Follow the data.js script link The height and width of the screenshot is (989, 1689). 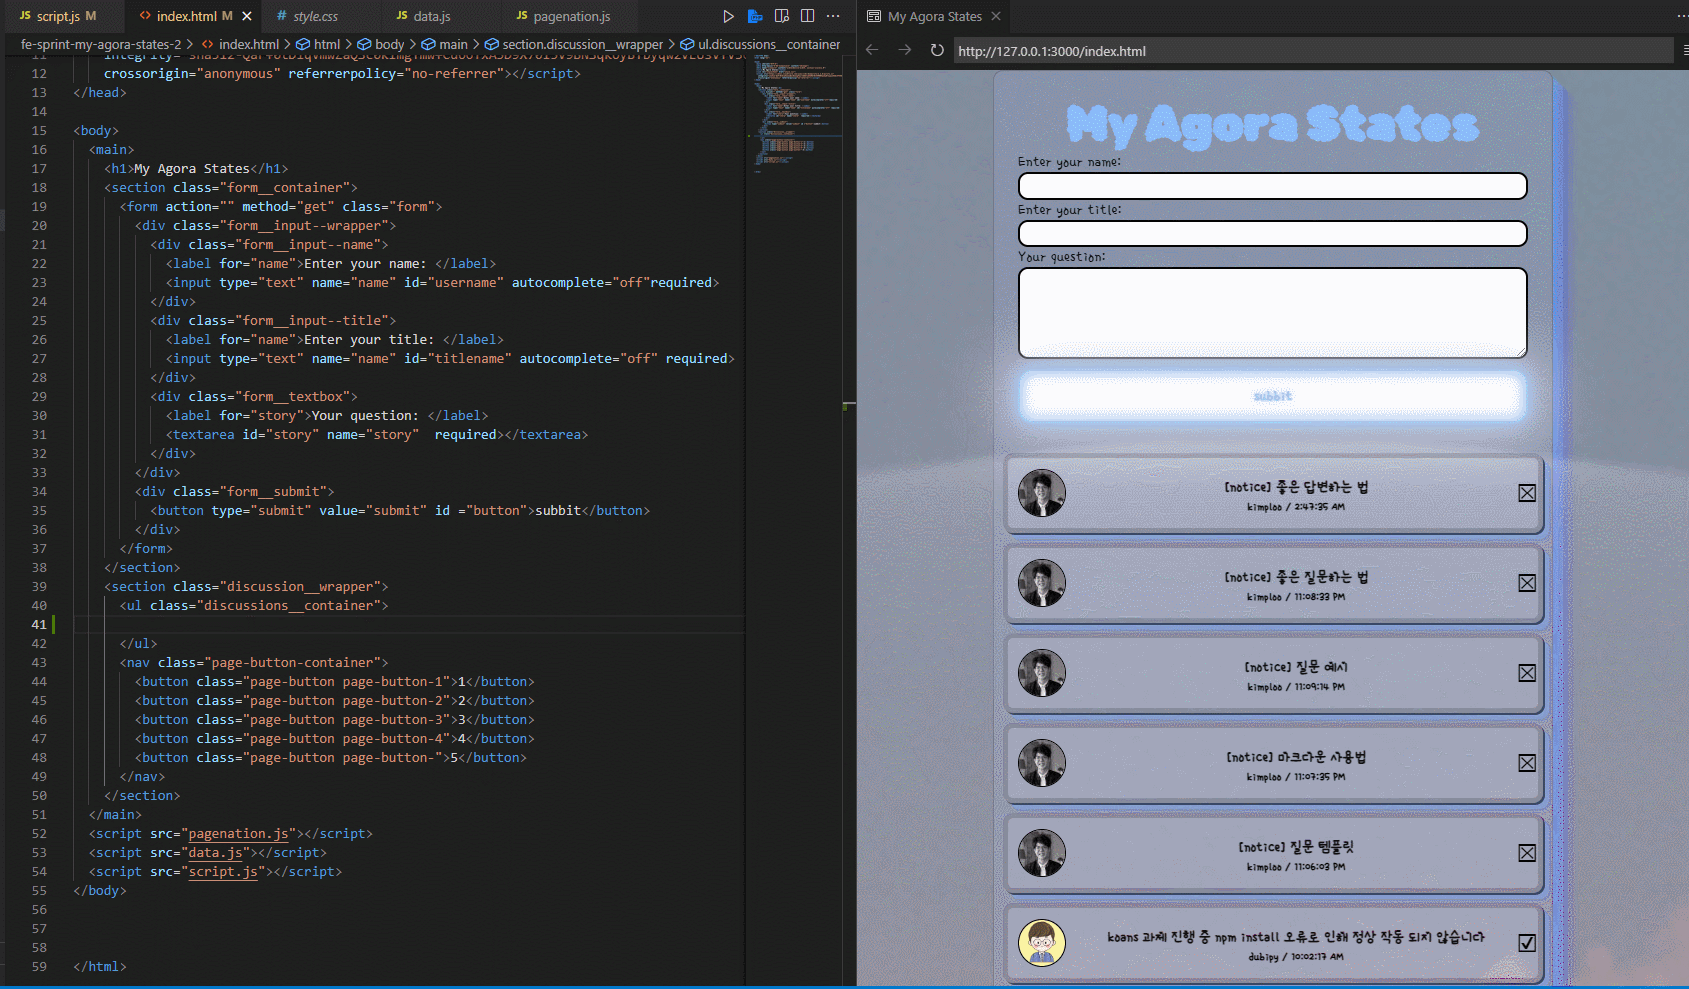(x=216, y=853)
